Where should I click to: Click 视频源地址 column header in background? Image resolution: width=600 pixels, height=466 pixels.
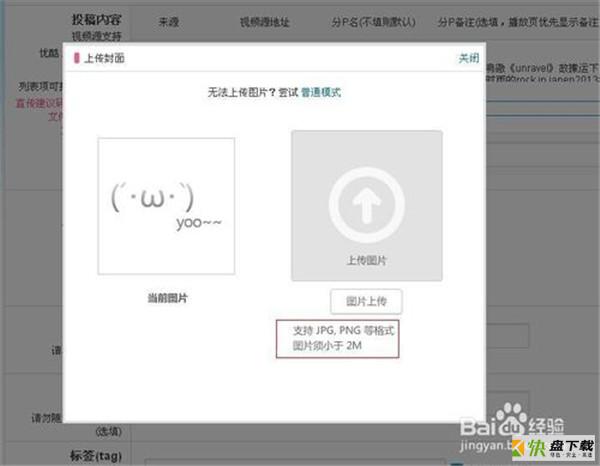(x=264, y=22)
